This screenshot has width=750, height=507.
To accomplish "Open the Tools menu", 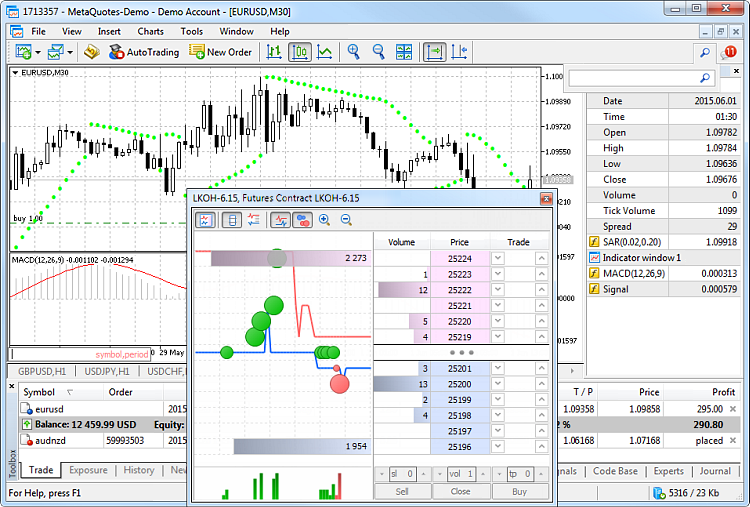I will [192, 32].
